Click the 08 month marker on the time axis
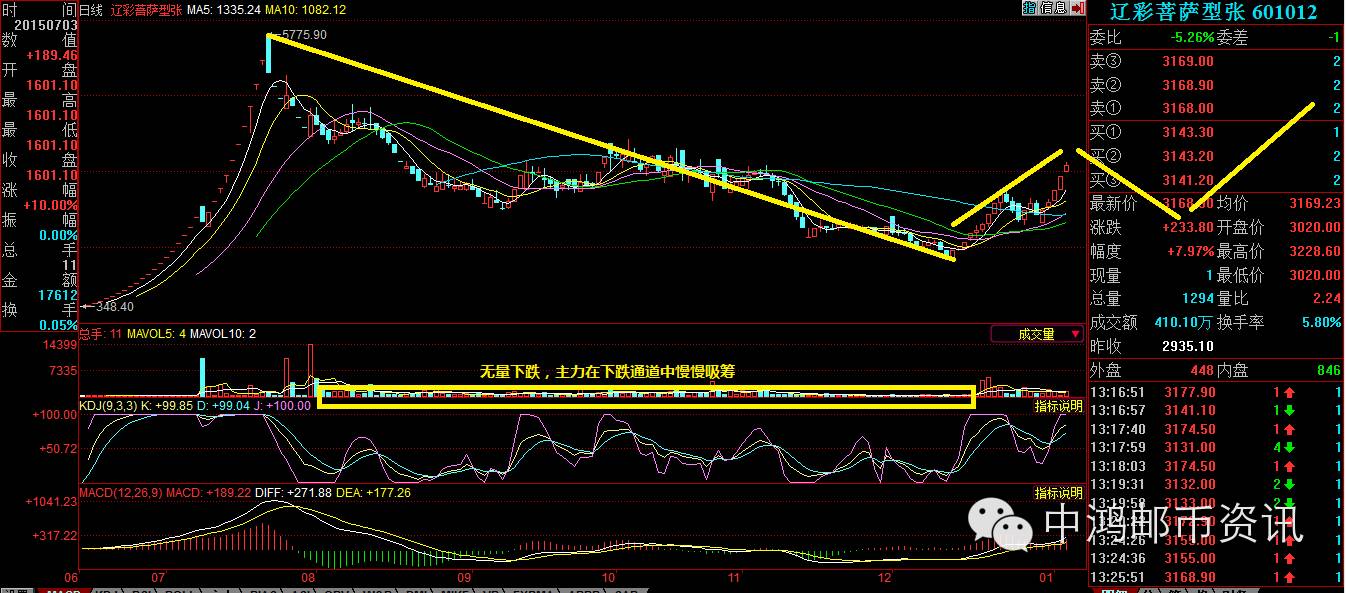The width and height of the screenshot is (1346, 593). (309, 579)
